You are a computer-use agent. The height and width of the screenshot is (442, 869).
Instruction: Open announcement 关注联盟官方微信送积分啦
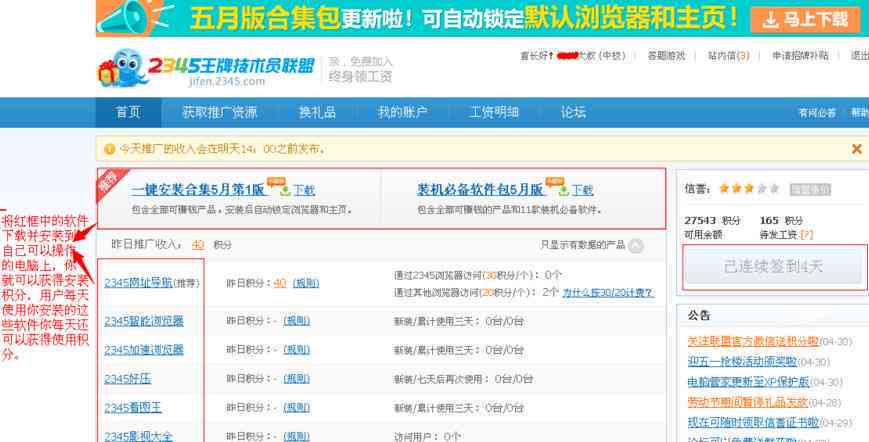753,341
